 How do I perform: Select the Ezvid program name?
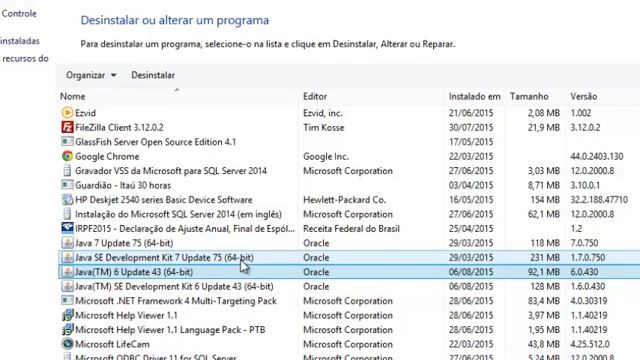(85, 113)
